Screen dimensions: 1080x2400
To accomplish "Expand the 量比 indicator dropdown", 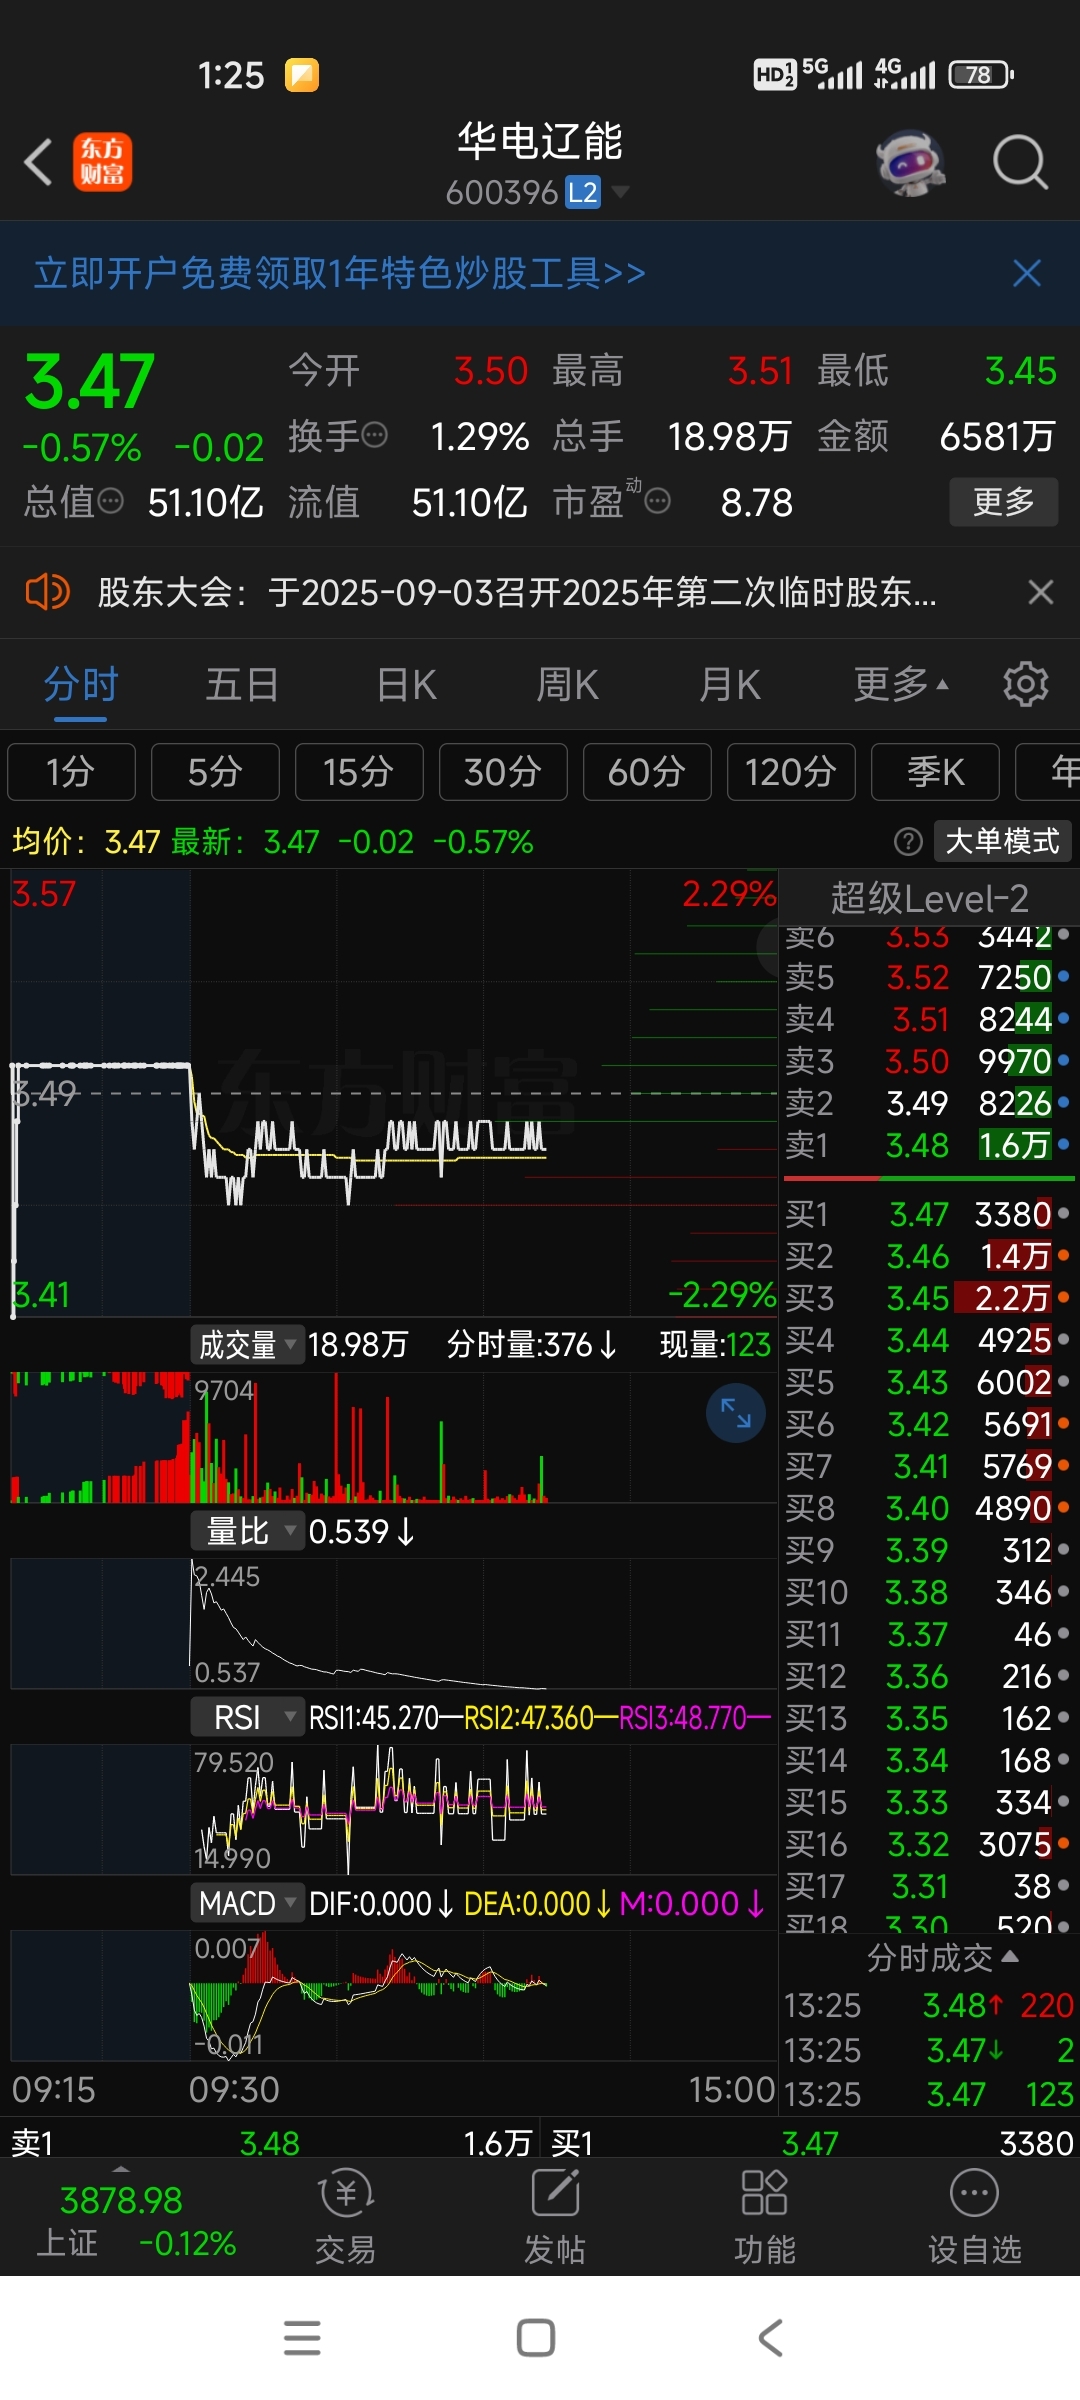I will (247, 1531).
